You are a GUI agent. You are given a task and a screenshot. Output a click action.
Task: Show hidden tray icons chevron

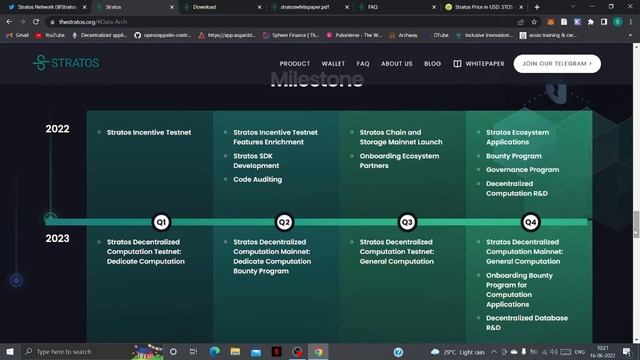[x=494, y=351]
